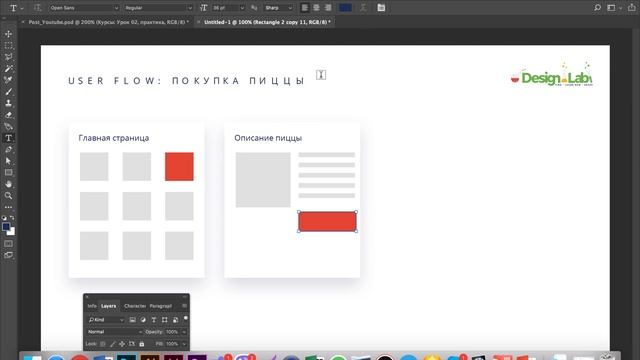Toggle text orientation in options bar
The image size is (640, 360).
(x=38, y=8)
